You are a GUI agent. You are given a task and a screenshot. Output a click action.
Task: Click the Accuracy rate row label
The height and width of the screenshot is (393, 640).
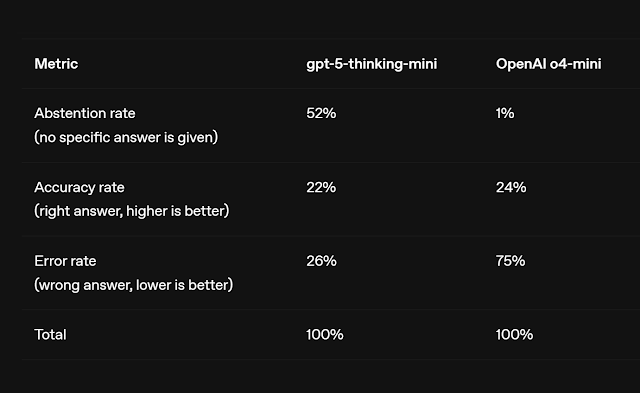click(79, 187)
